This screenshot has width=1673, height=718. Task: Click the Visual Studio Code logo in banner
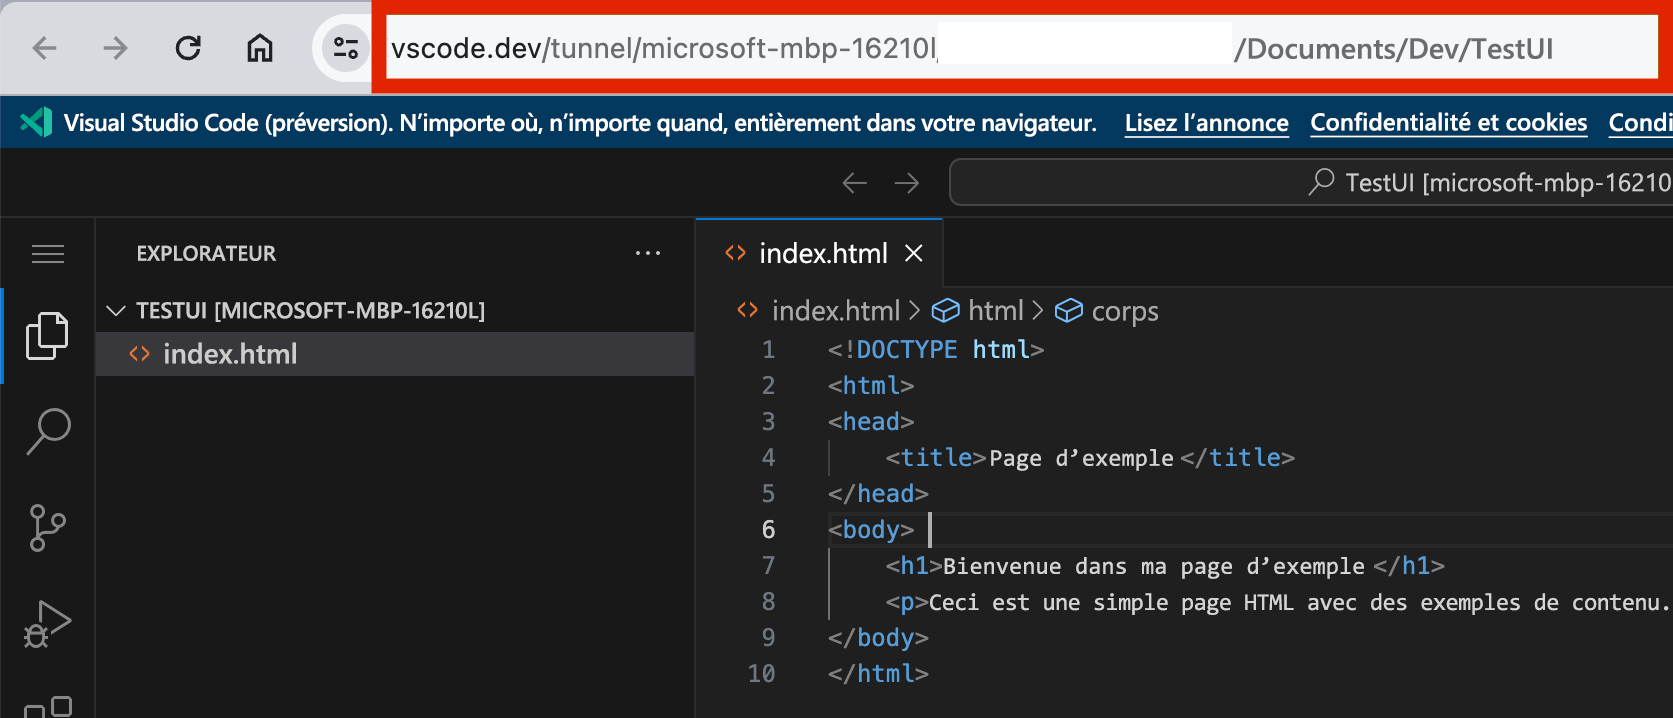[x=36, y=122]
